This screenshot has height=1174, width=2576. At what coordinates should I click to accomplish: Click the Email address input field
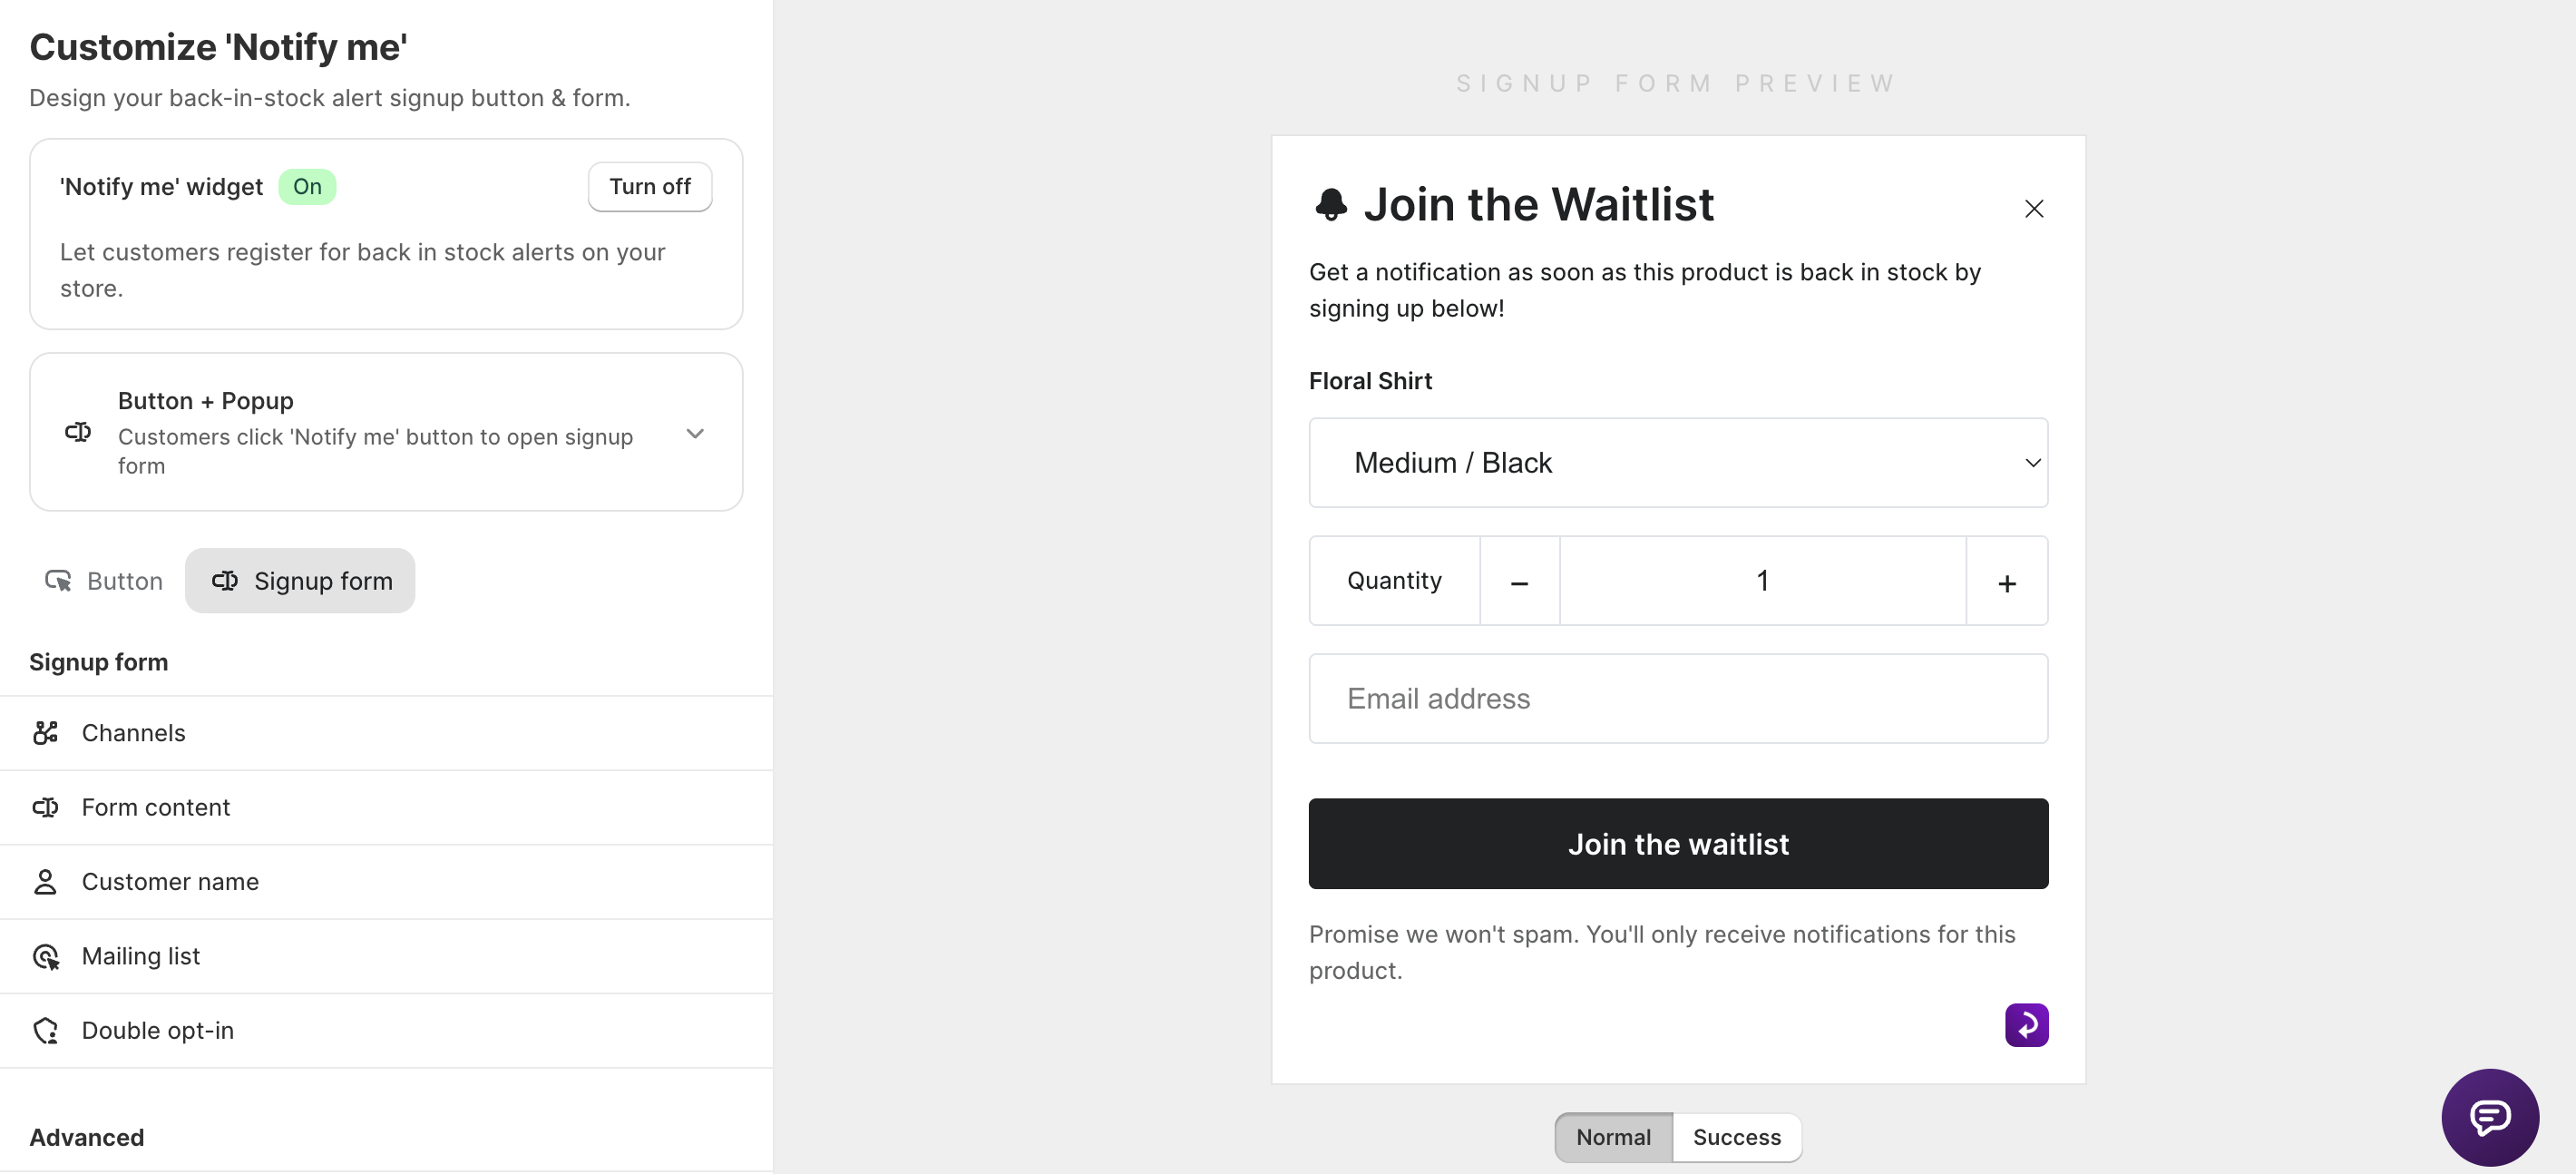click(1678, 699)
